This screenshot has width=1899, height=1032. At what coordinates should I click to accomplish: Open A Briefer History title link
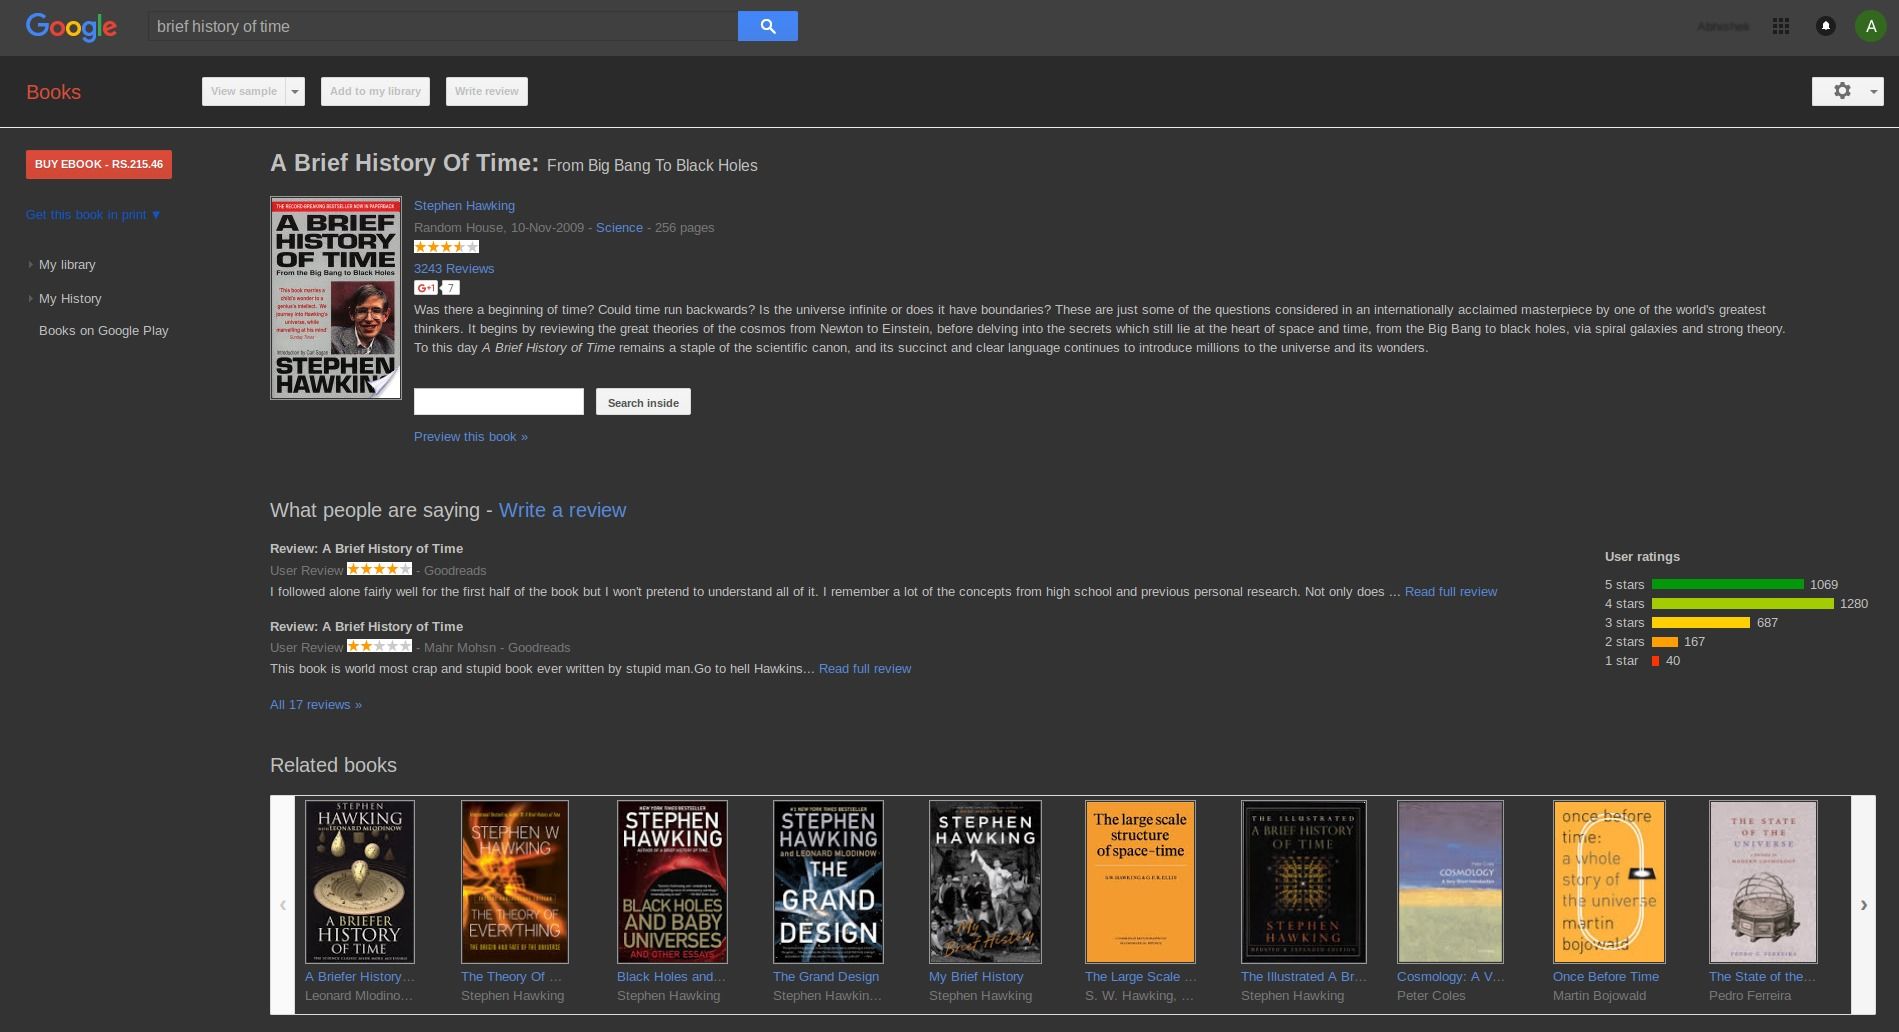(x=359, y=976)
